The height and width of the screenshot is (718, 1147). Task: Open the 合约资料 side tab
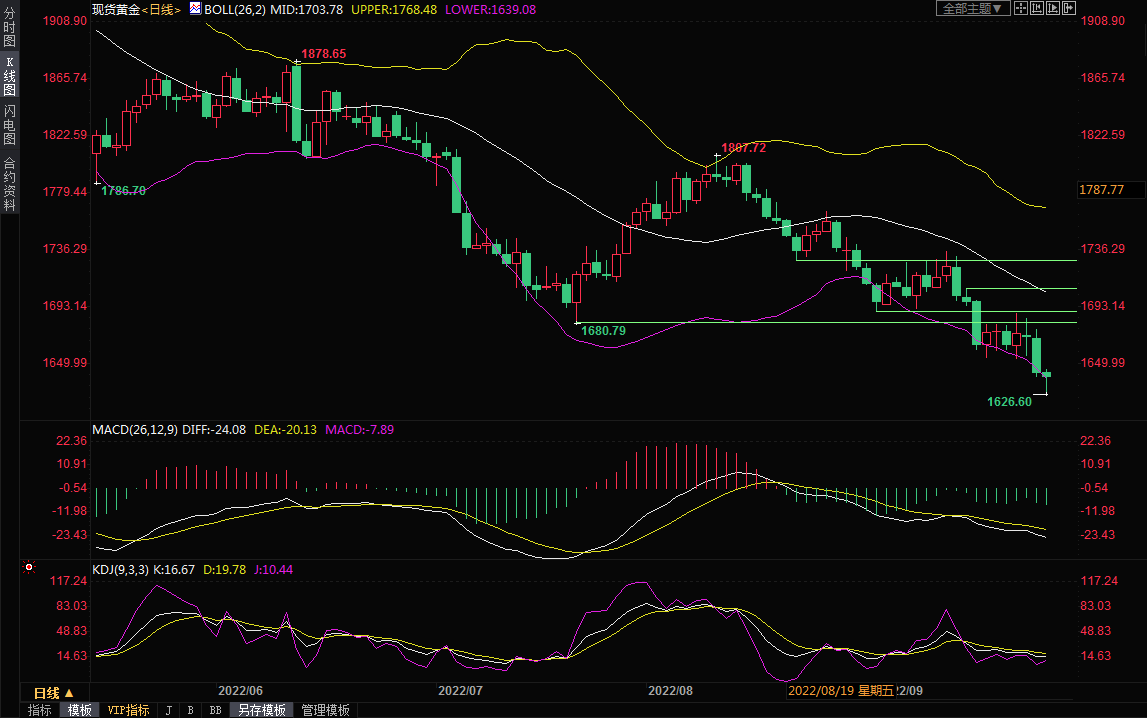(x=9, y=183)
